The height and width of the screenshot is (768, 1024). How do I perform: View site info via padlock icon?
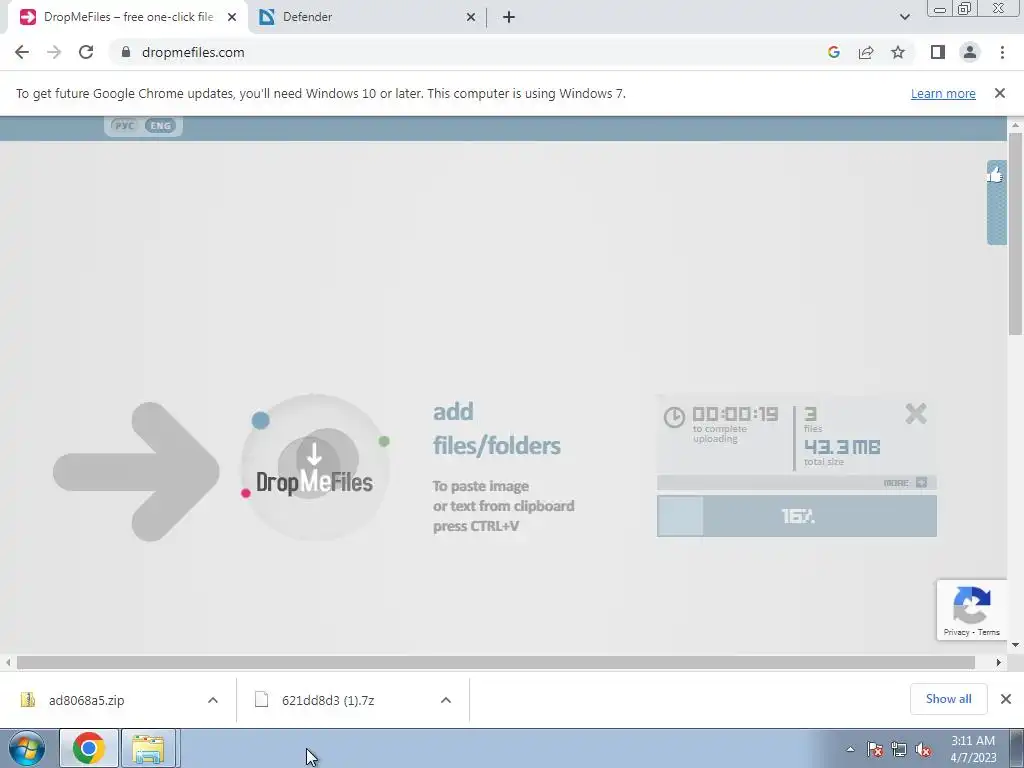tap(126, 52)
